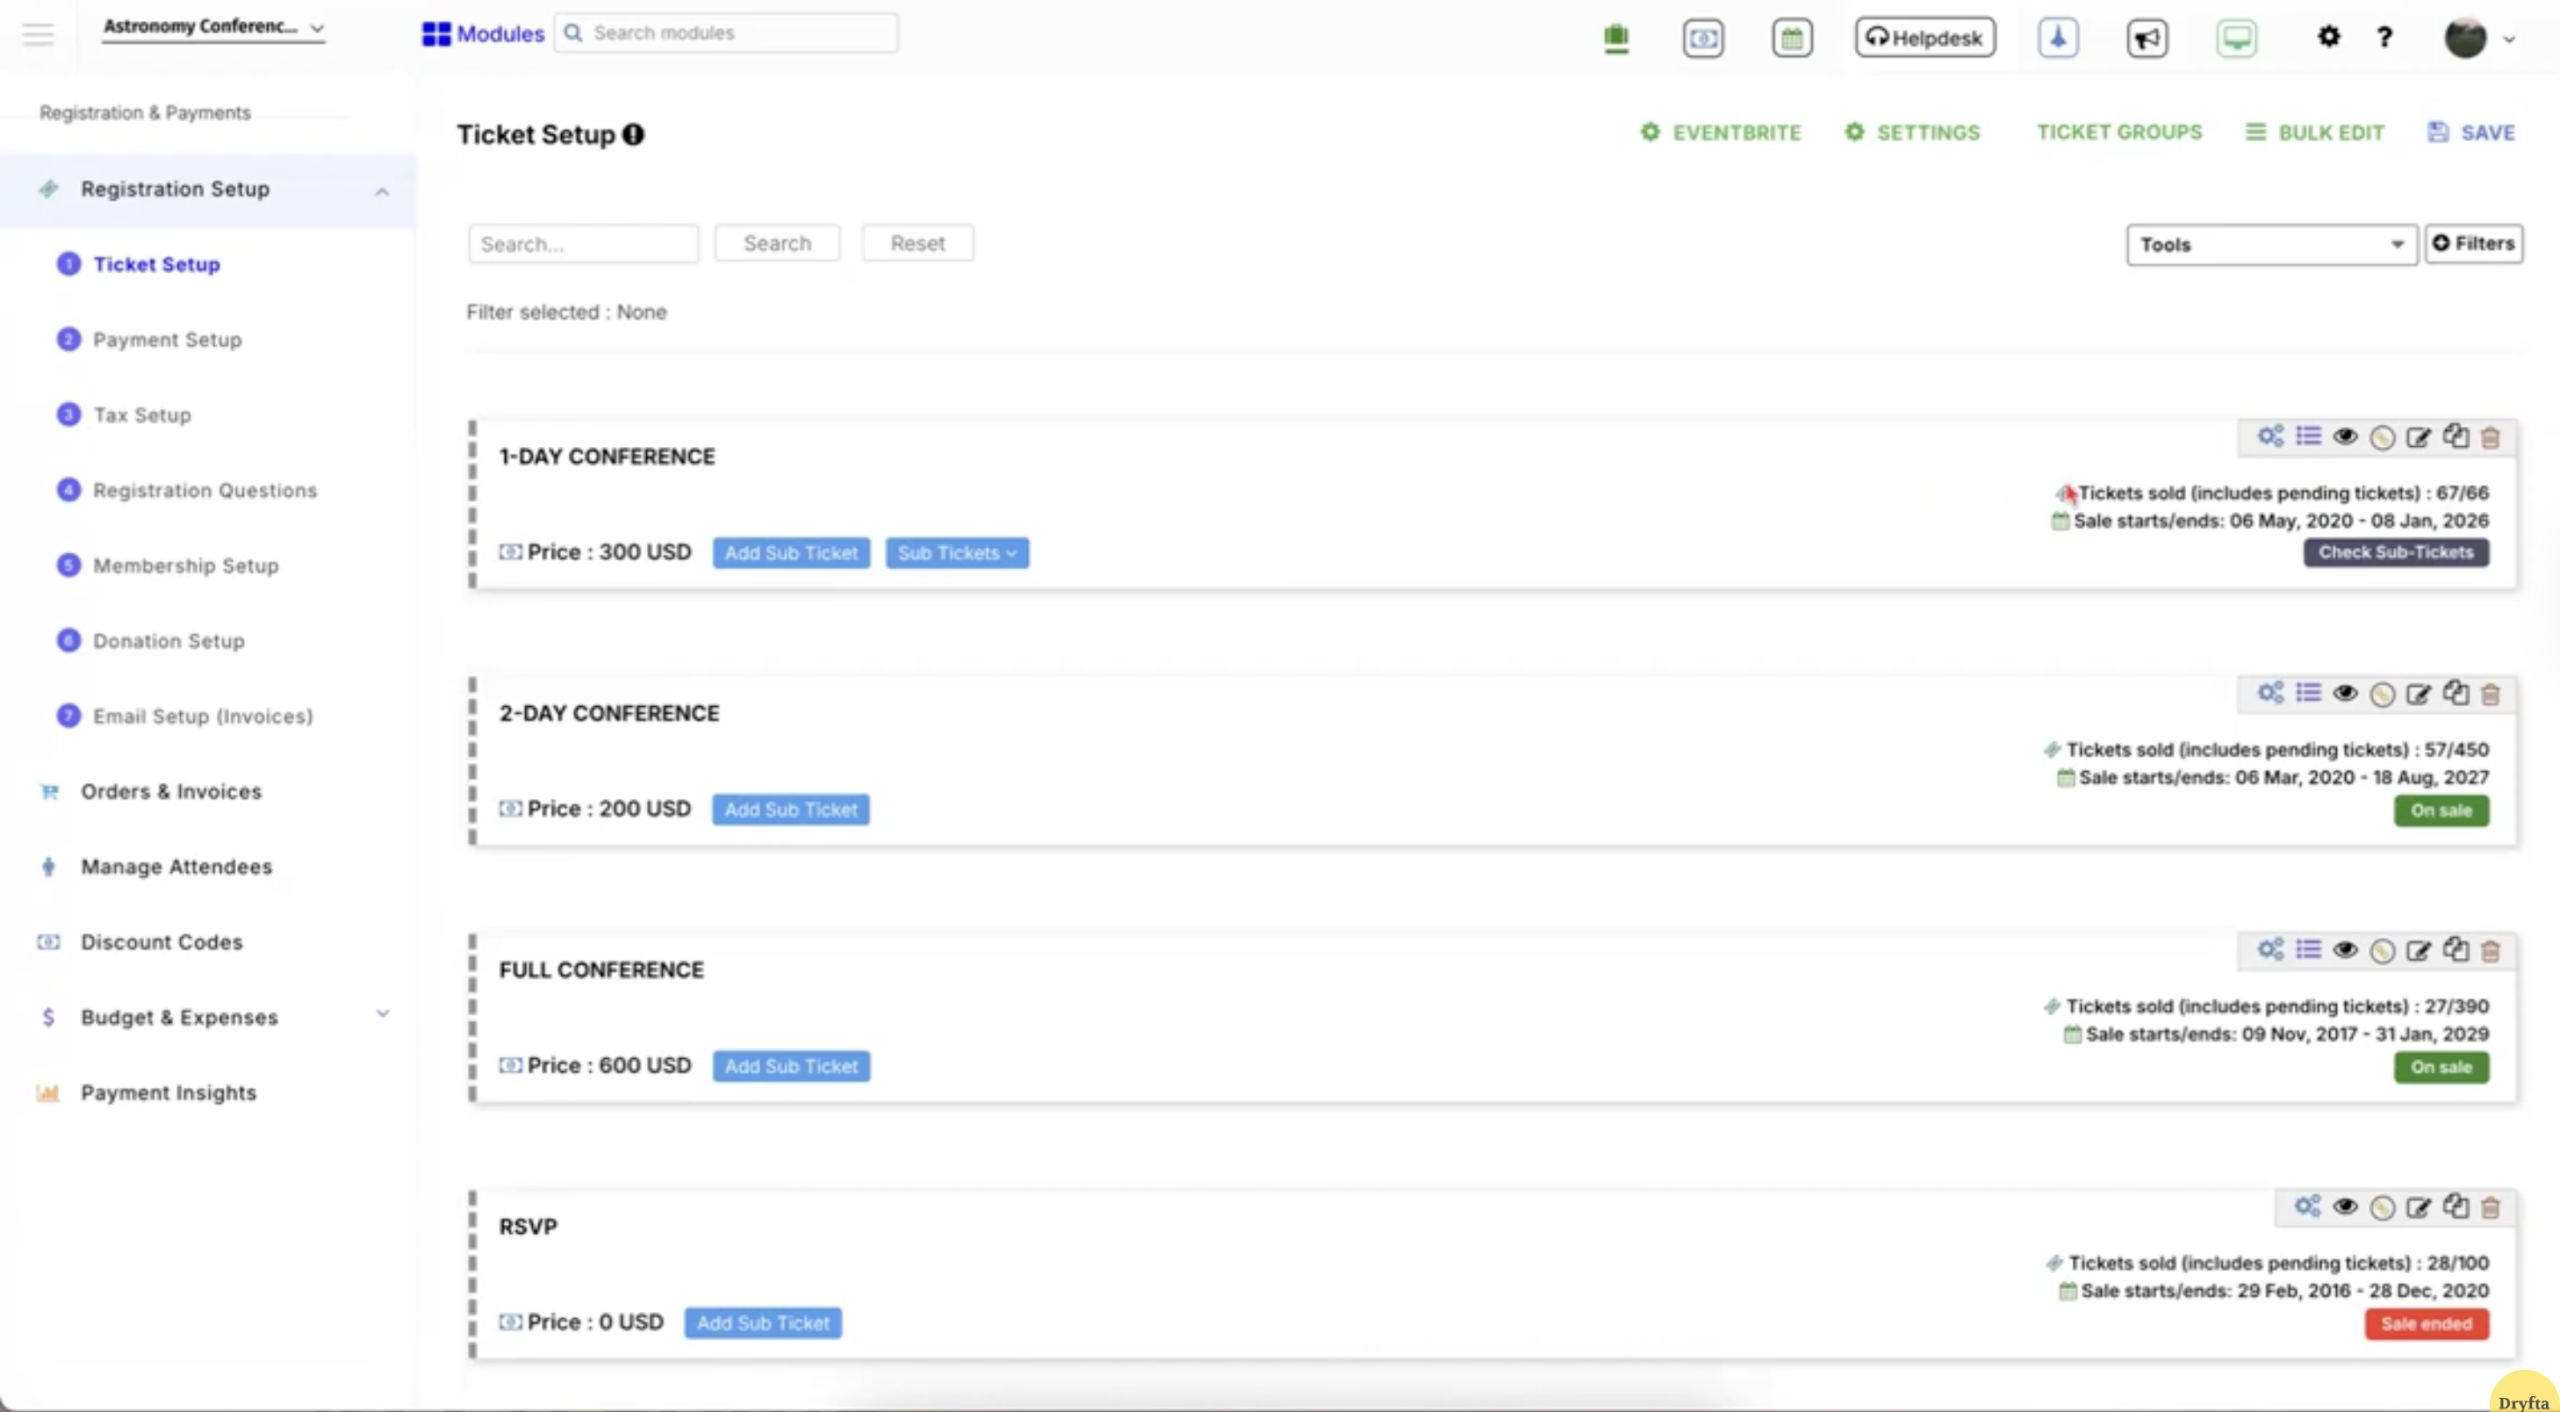Expand the Sub Tickets dropdown button
This screenshot has height=1412, width=2560.
pos(956,553)
